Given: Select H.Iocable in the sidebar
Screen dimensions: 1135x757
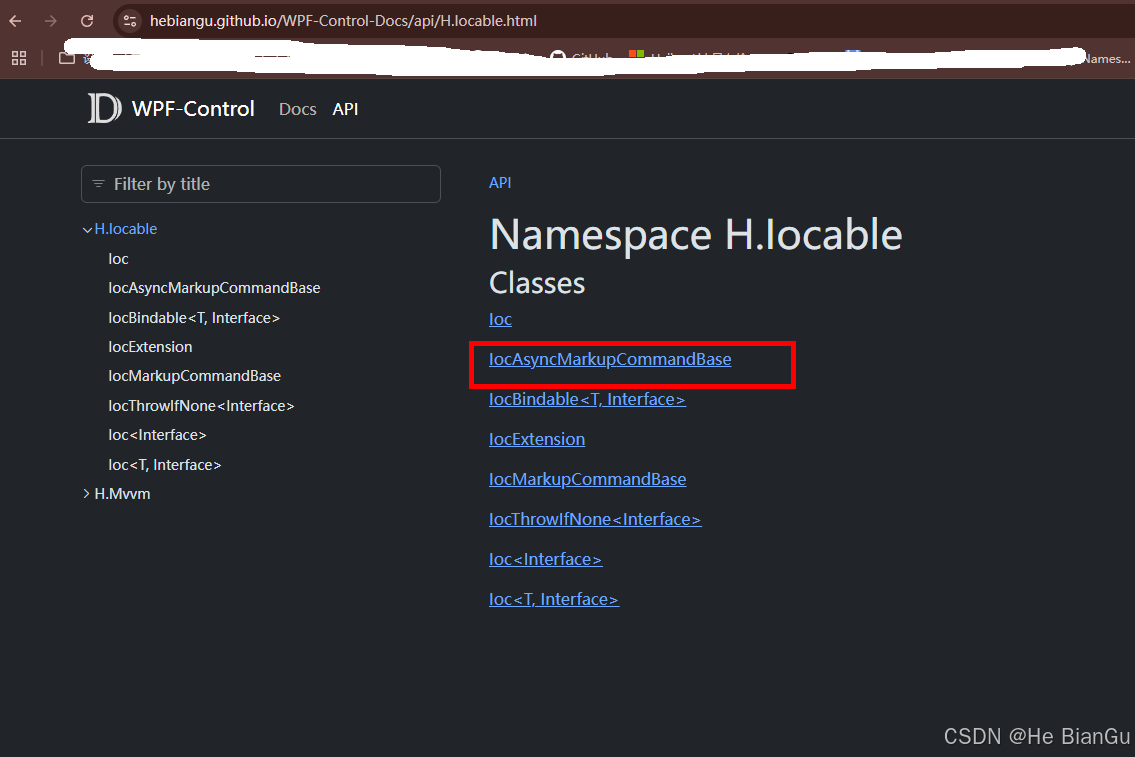Looking at the screenshot, I should point(126,229).
